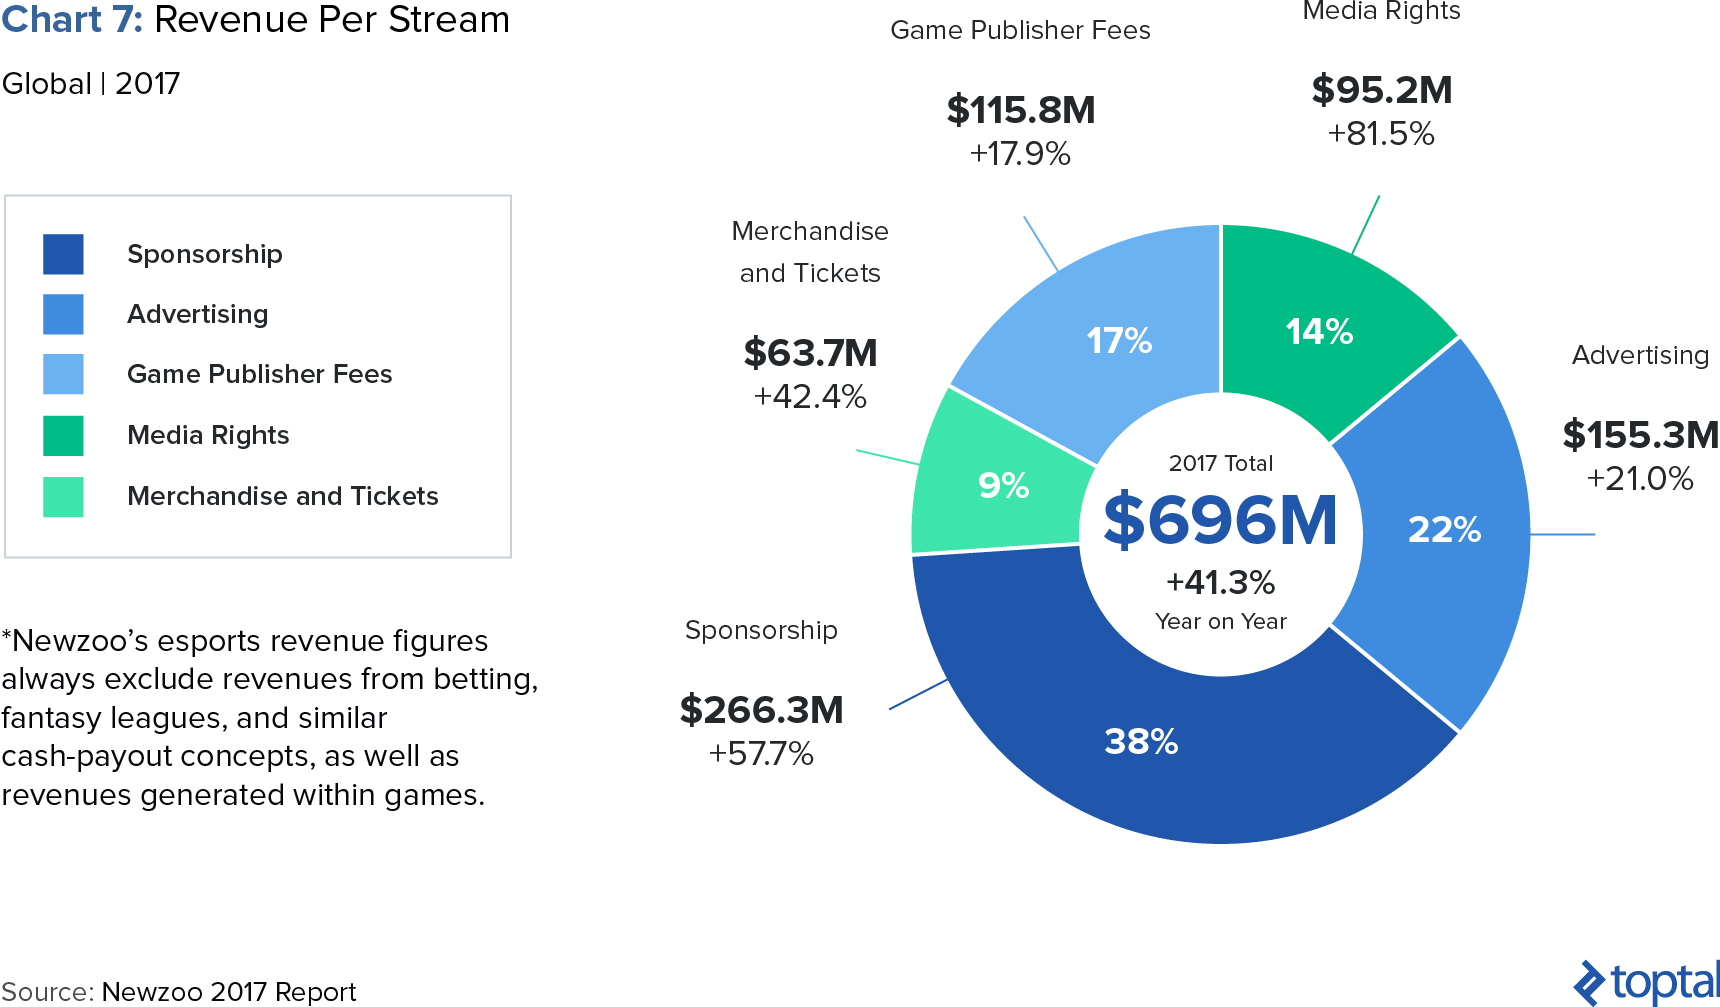Image resolution: width=1720 pixels, height=1007 pixels.
Task: Click the Sponsorship legend color swatch
Action: [63, 254]
